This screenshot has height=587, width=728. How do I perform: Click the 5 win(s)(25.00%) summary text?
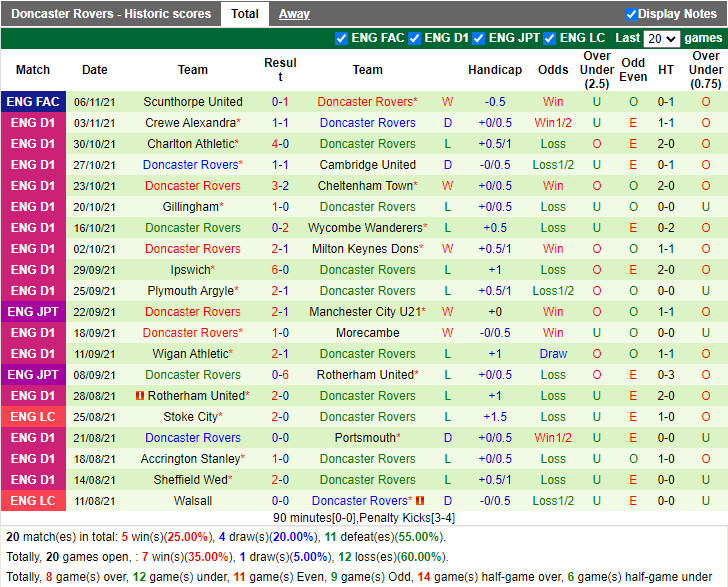pyautogui.click(x=165, y=537)
